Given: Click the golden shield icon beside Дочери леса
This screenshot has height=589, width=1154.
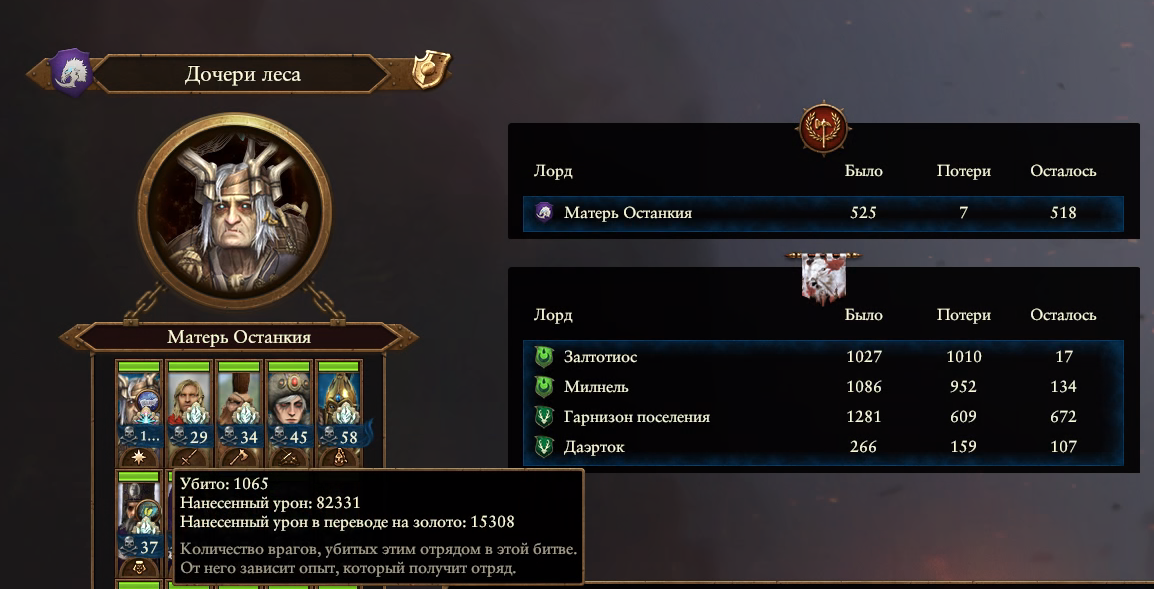Looking at the screenshot, I should pos(431,71).
